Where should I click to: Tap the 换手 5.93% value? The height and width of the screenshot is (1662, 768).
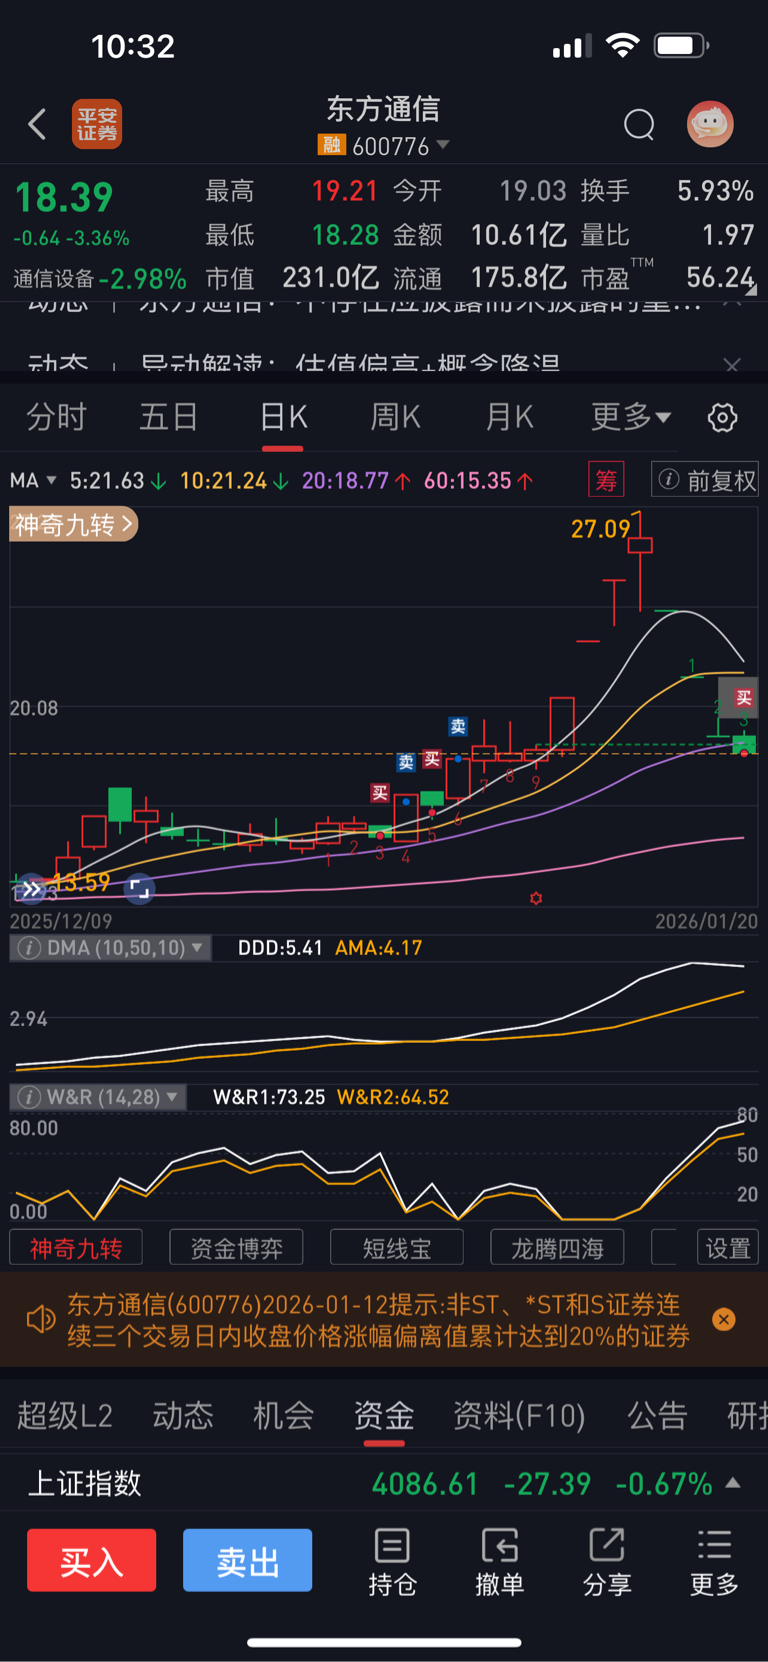click(715, 191)
